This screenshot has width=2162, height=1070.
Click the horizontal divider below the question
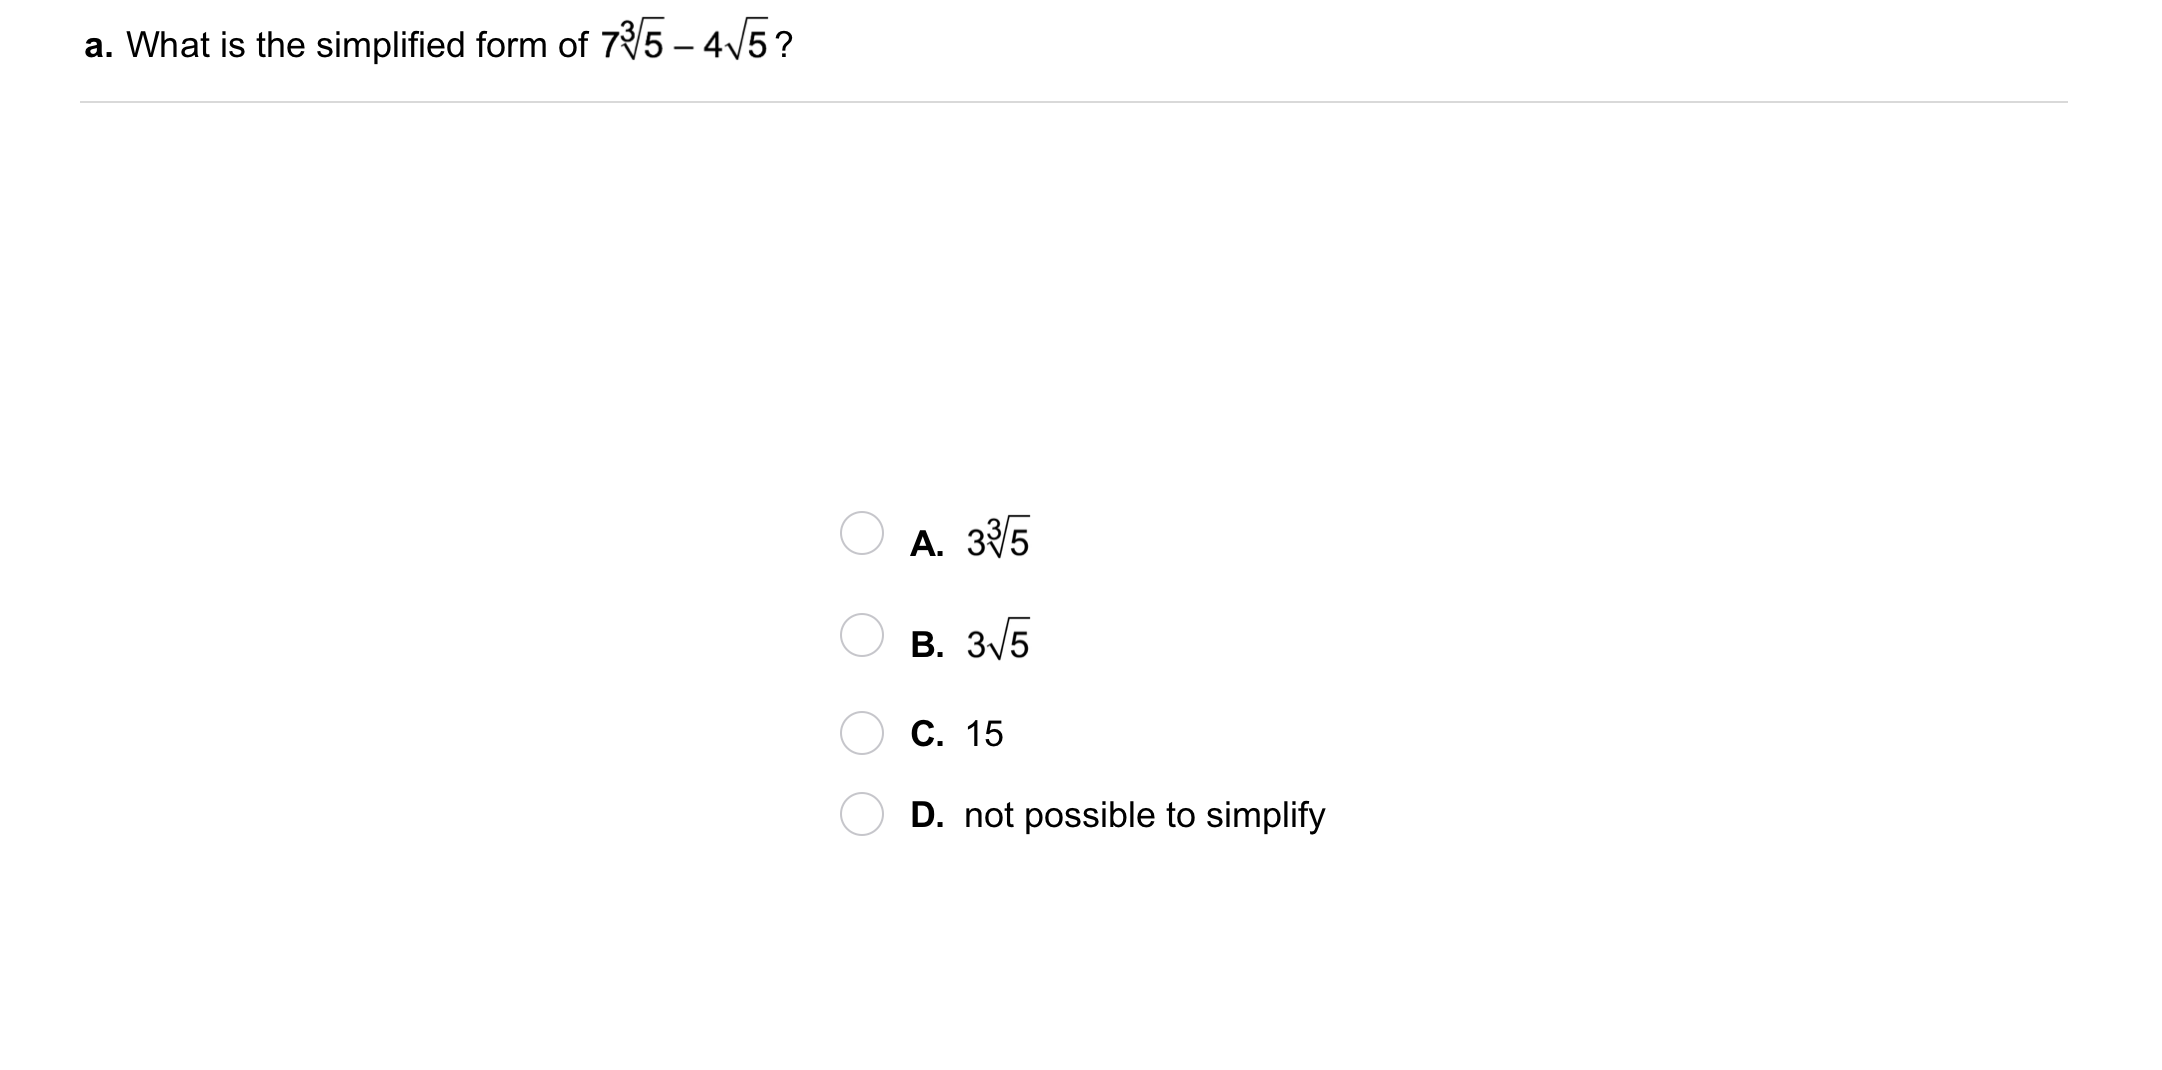coord(1073,102)
